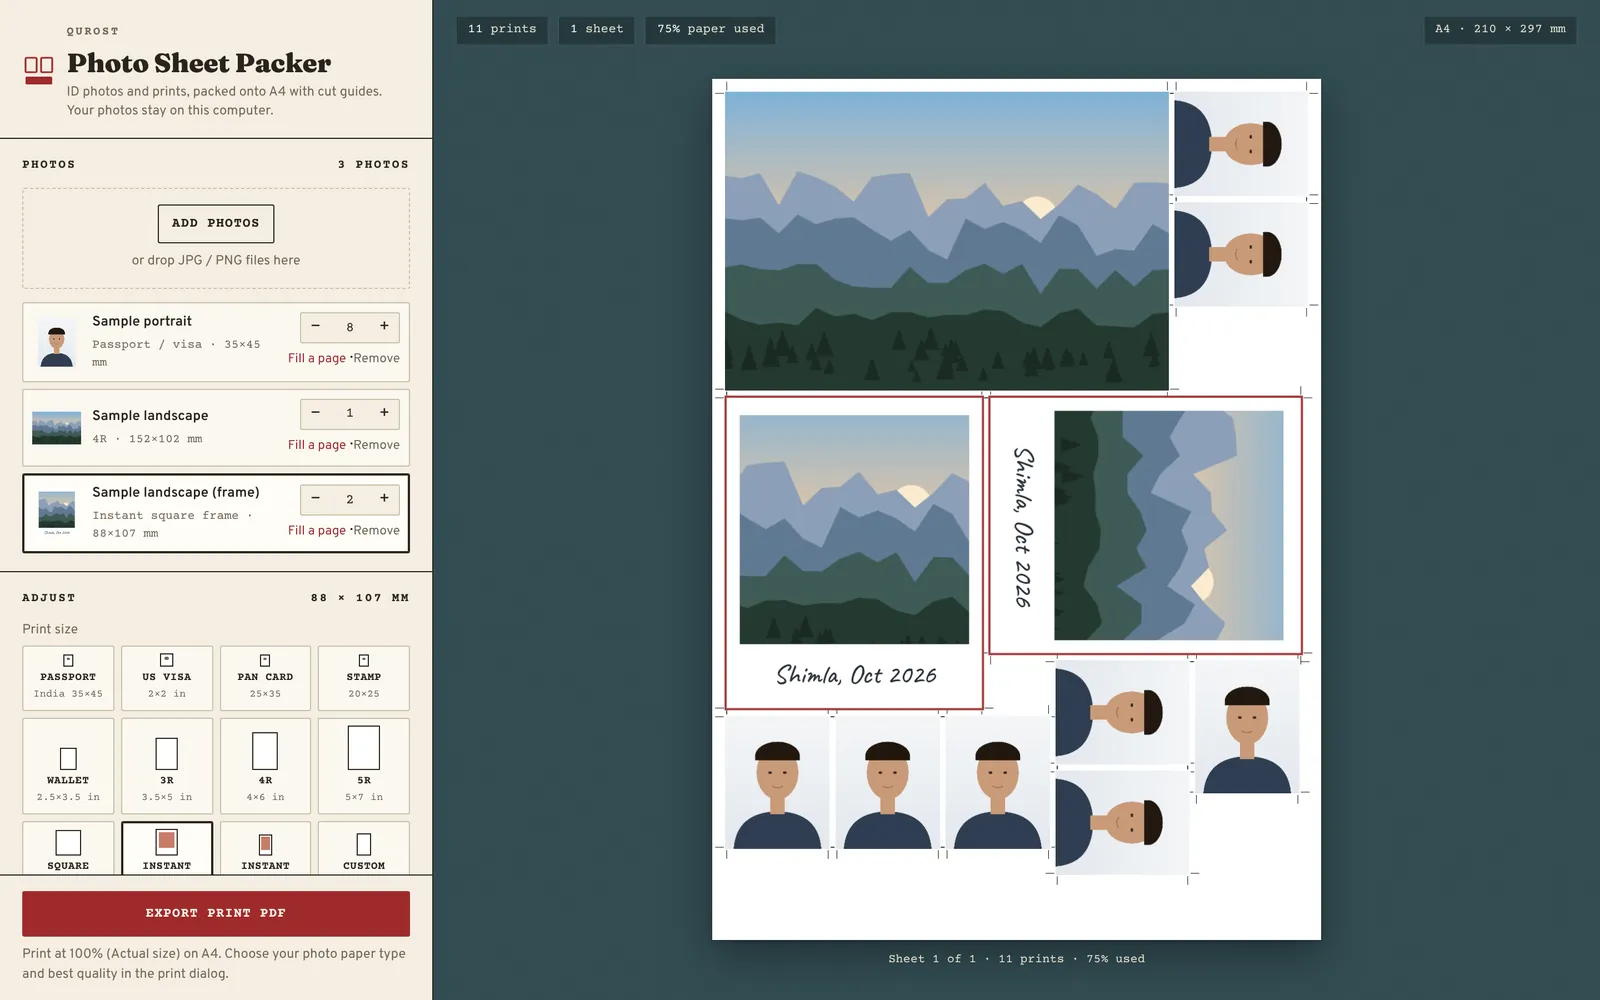This screenshot has height=1000, width=1600.
Task: Pick the PAN Card 25×35 size
Action: (265, 678)
